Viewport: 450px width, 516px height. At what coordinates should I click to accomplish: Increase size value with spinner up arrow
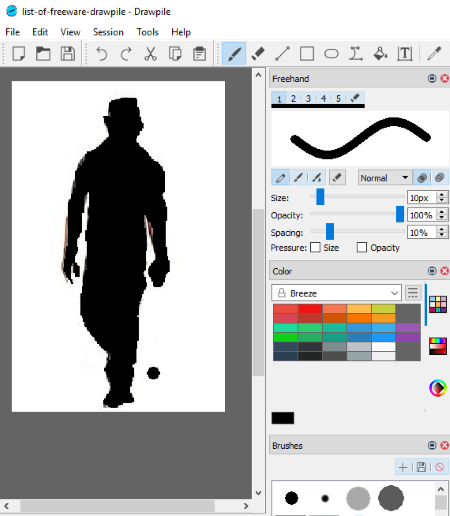coord(442,195)
